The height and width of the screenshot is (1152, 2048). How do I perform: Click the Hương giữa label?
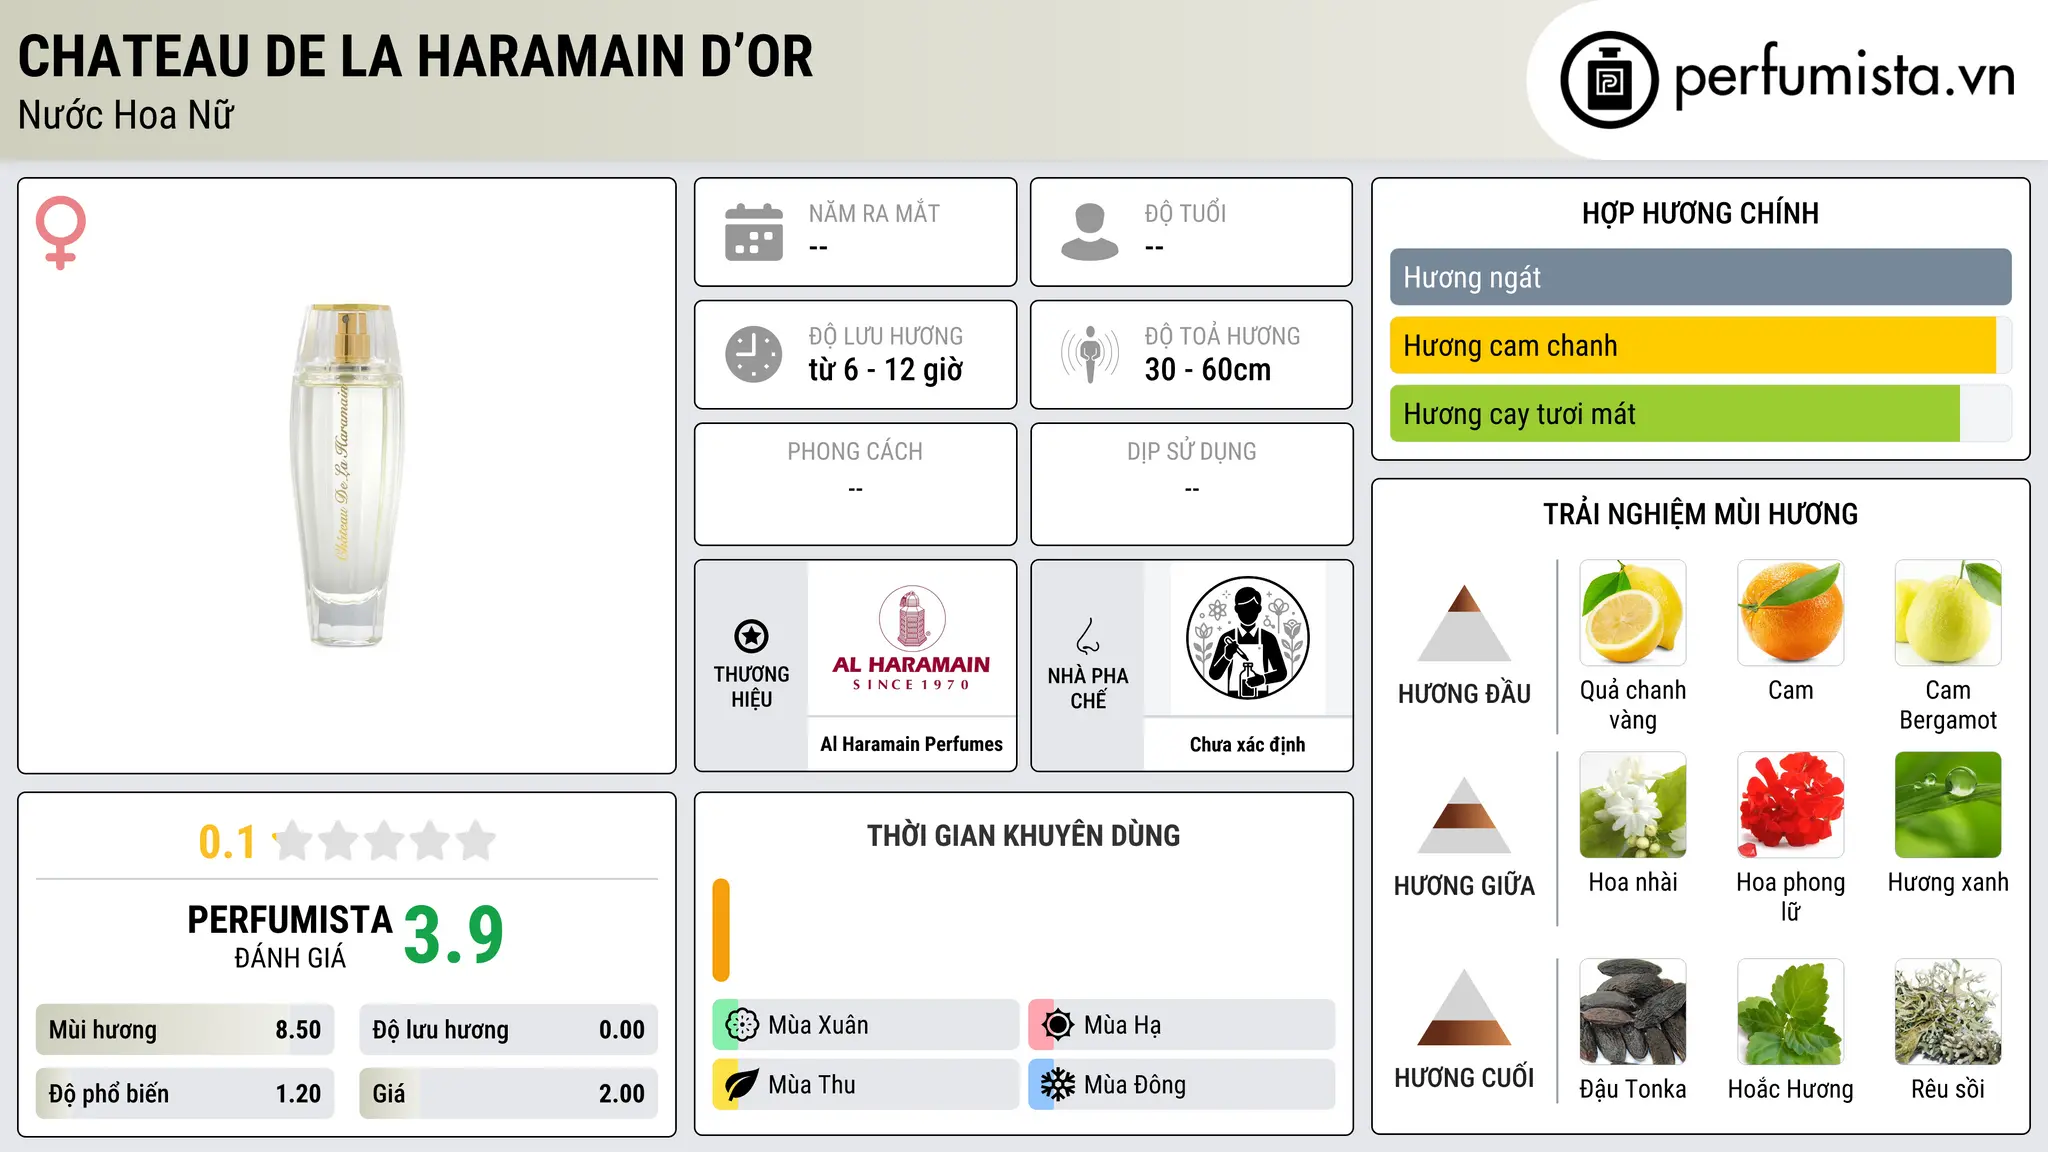[x=1464, y=886]
